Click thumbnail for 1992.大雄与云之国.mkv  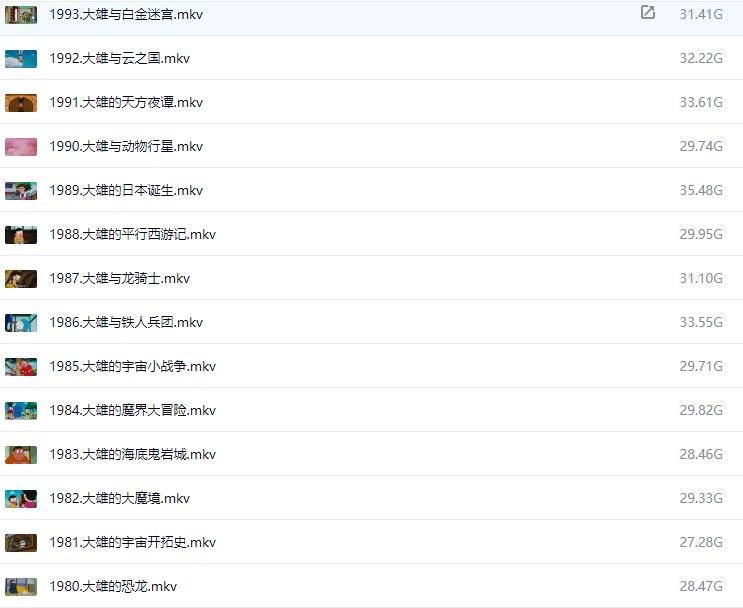click(21, 59)
